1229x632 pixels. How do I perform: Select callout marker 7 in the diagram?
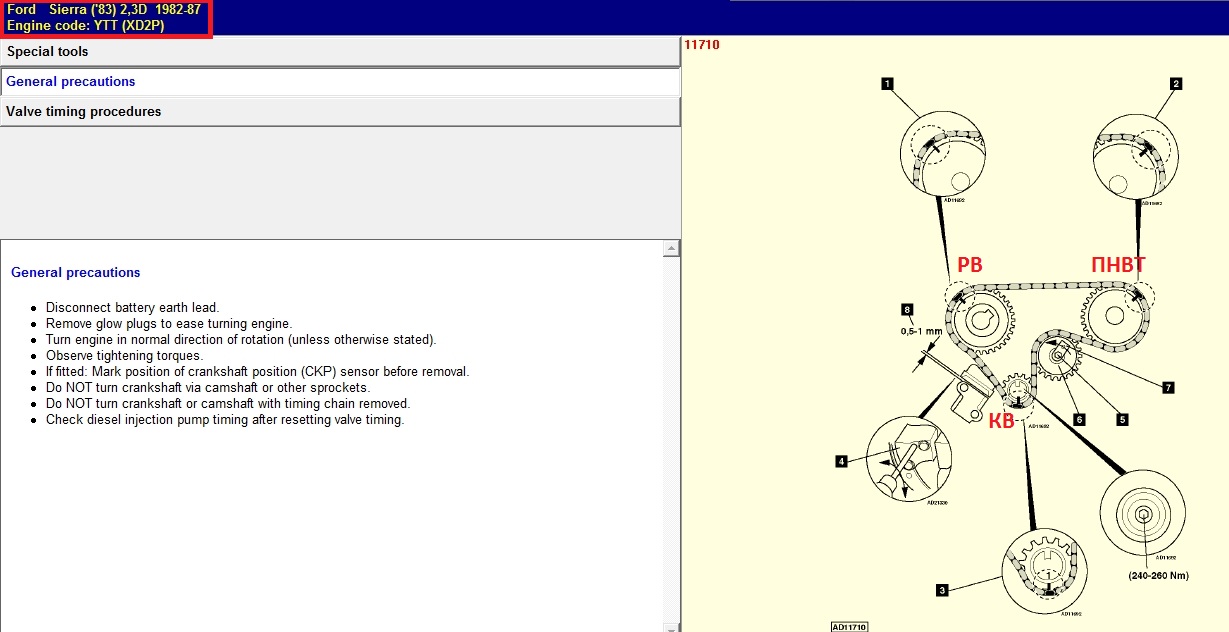1167,387
